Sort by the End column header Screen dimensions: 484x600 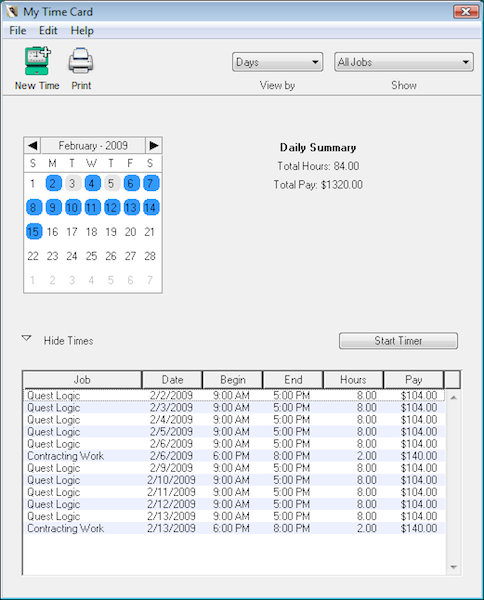293,380
